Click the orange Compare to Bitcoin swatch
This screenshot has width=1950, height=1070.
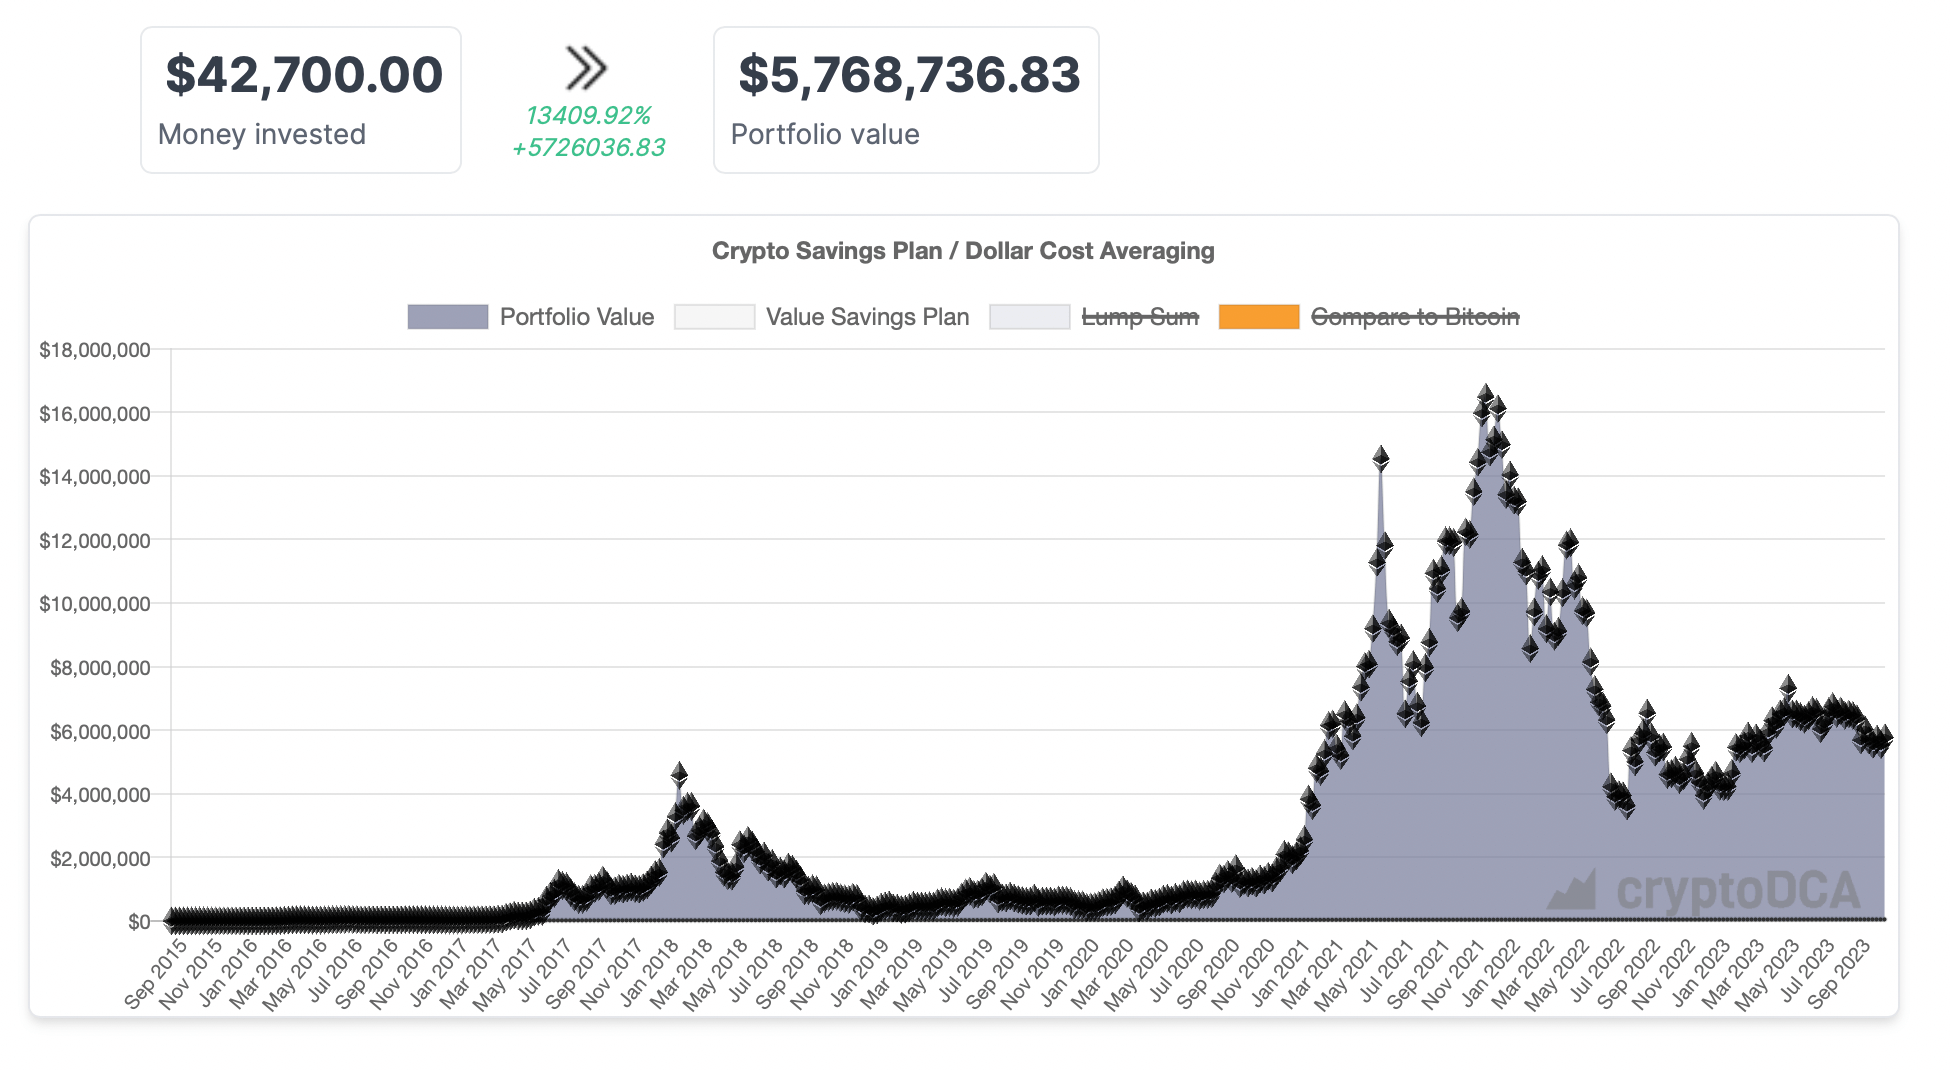coord(1258,317)
